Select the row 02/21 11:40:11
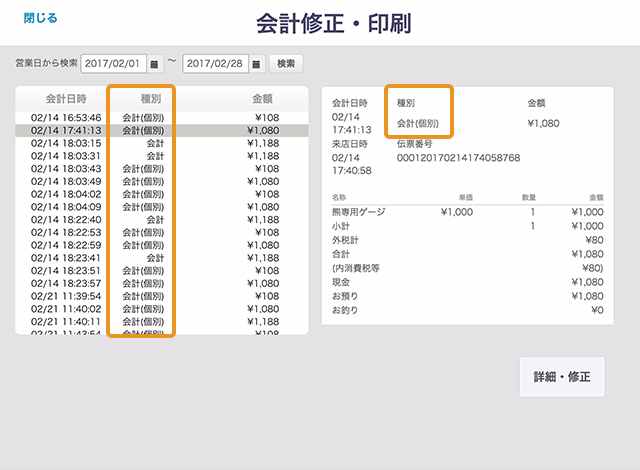 [x=162, y=321]
